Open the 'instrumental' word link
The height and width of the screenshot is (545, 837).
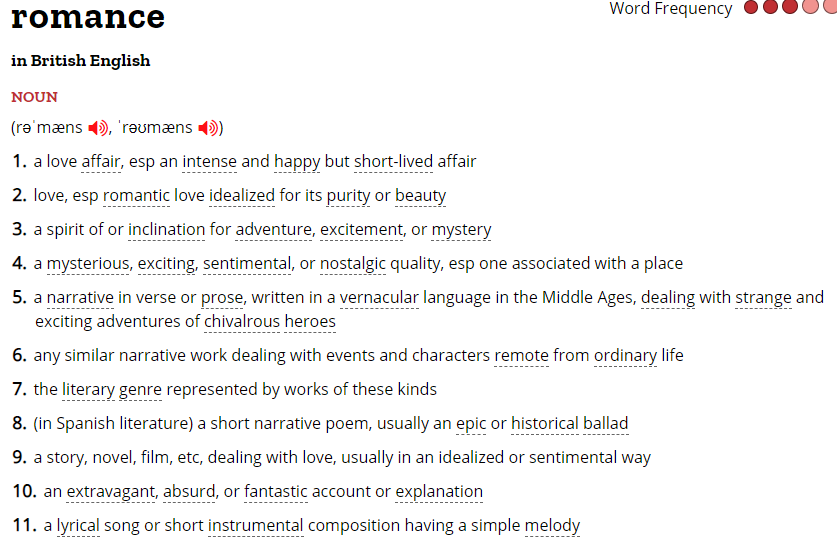click(x=255, y=525)
